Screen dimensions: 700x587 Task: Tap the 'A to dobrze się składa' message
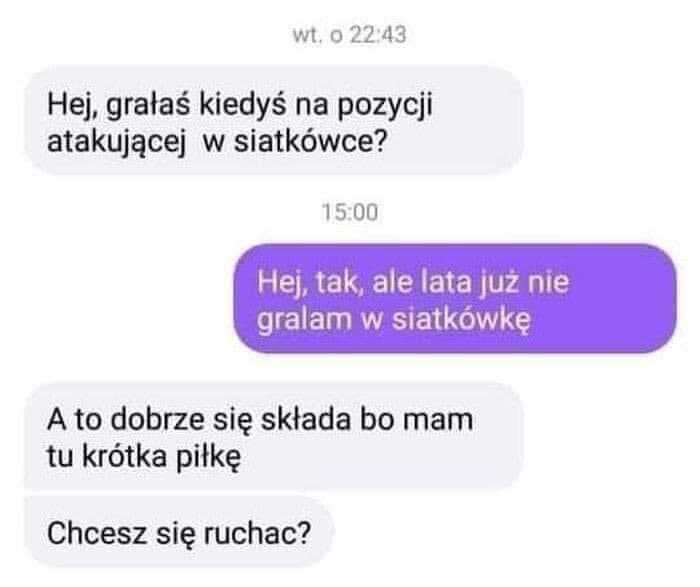point(274,436)
